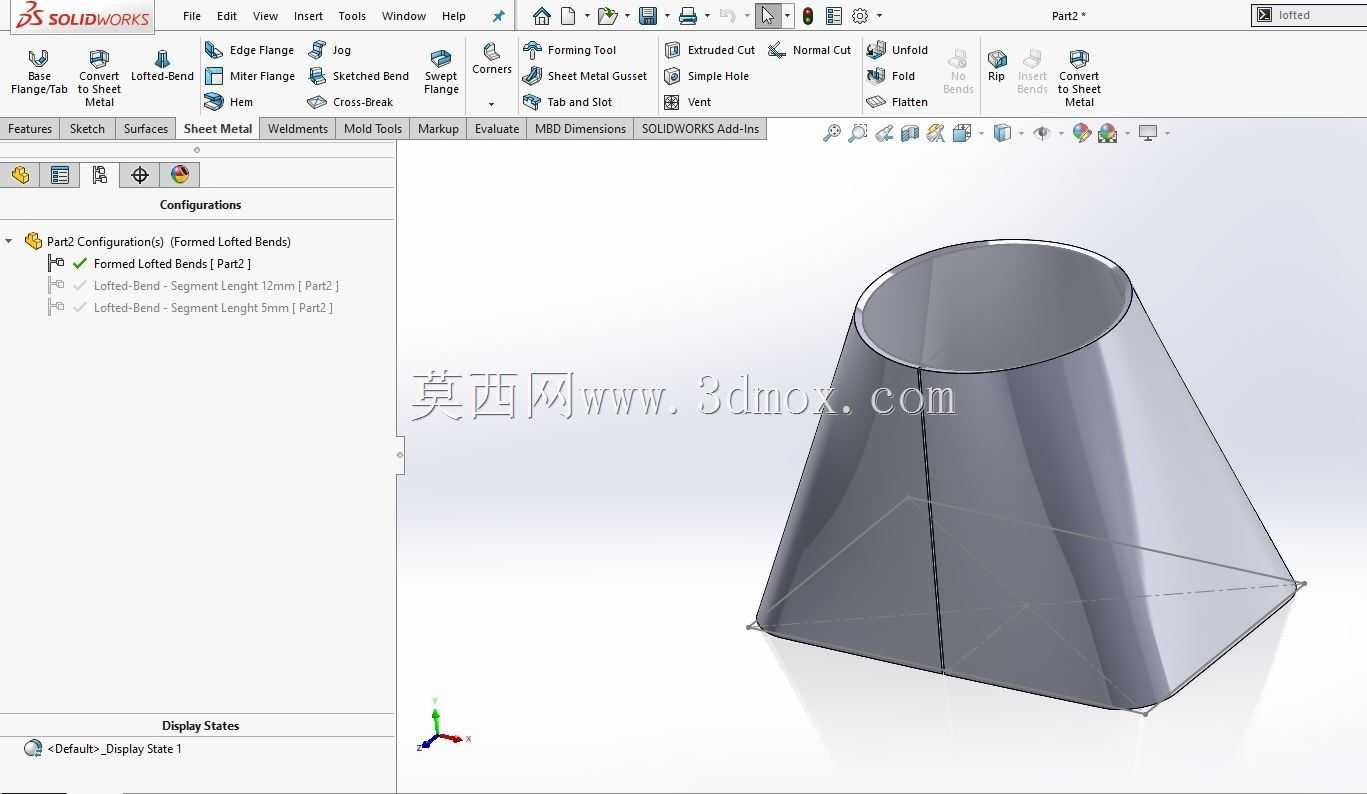
Task: Click the Zoom to Area icon
Action: pos(857,133)
